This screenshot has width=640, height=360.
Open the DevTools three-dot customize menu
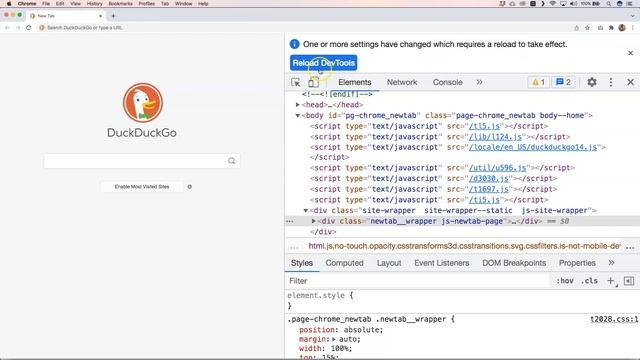[611, 82]
